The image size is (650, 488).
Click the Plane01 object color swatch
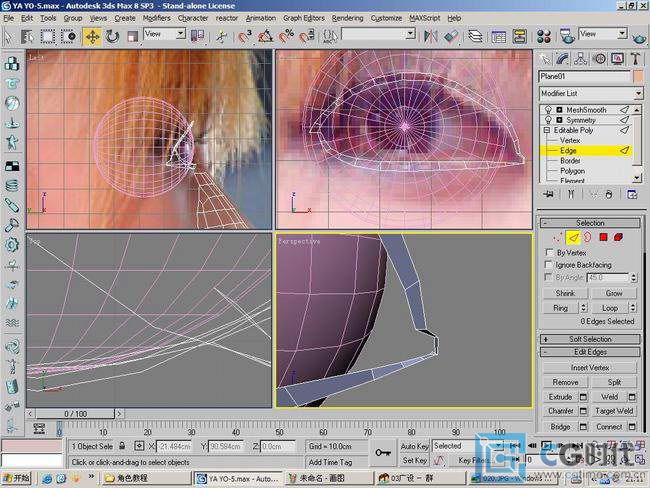click(638, 76)
